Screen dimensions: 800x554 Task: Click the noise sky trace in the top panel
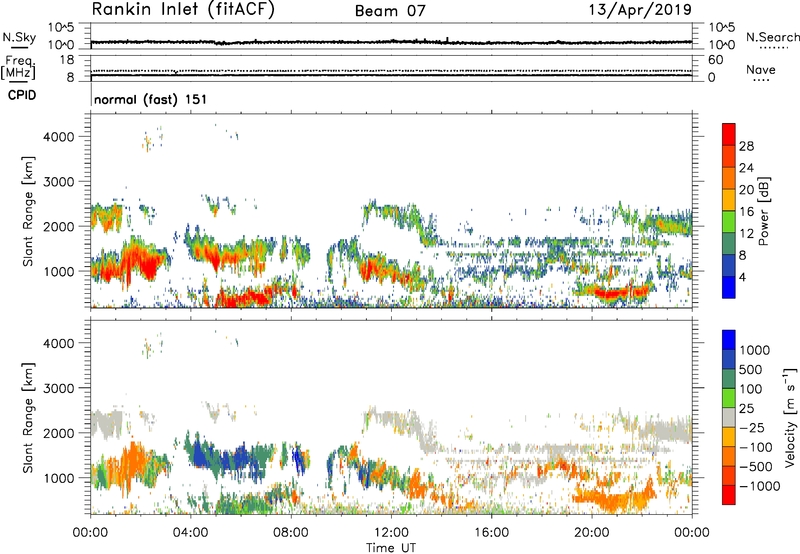(391, 42)
